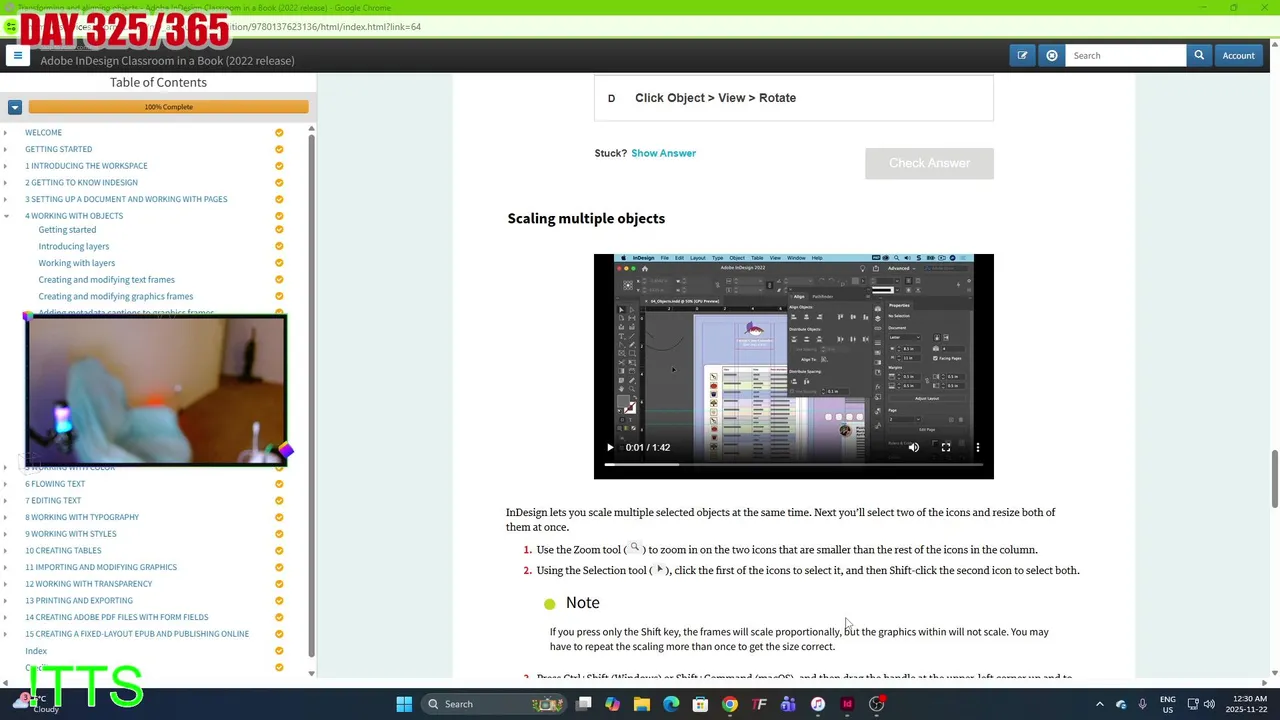This screenshot has height=720, width=1280.
Task: Toggle completion check for Introducing layers
Action: pos(279,246)
